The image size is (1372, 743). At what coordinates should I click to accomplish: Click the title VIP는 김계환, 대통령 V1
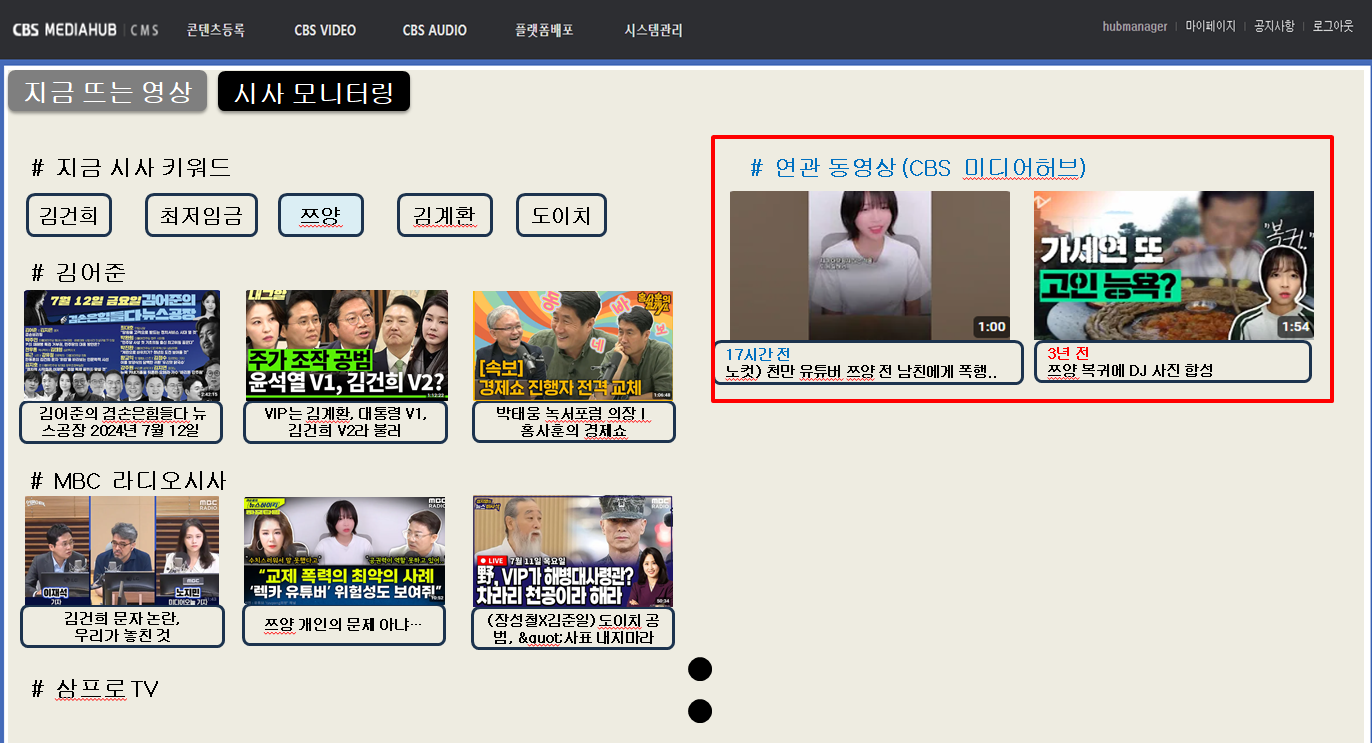tap(345, 422)
